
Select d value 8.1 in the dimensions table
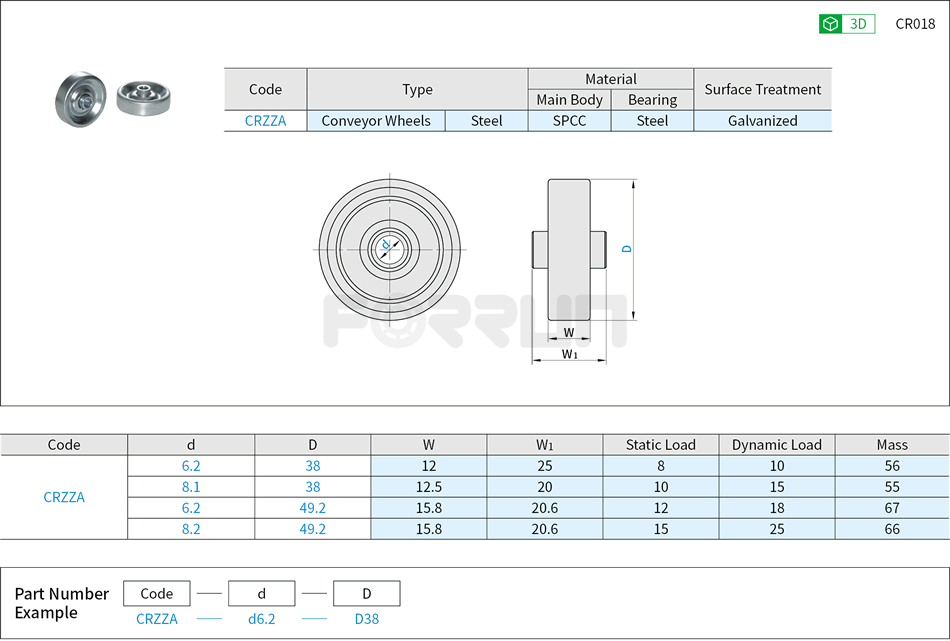(191, 487)
